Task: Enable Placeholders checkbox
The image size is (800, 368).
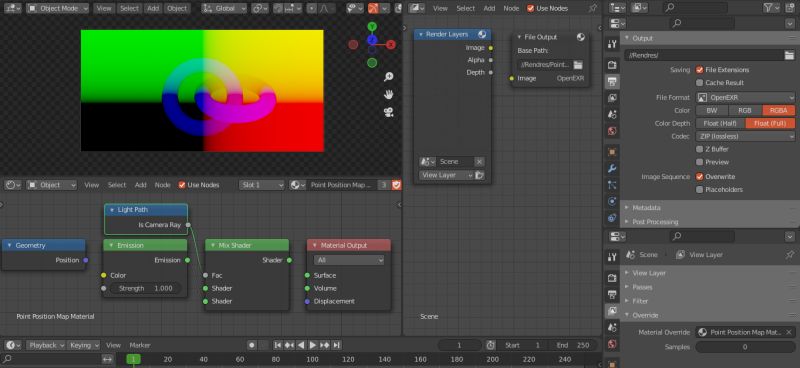Action: (699, 189)
